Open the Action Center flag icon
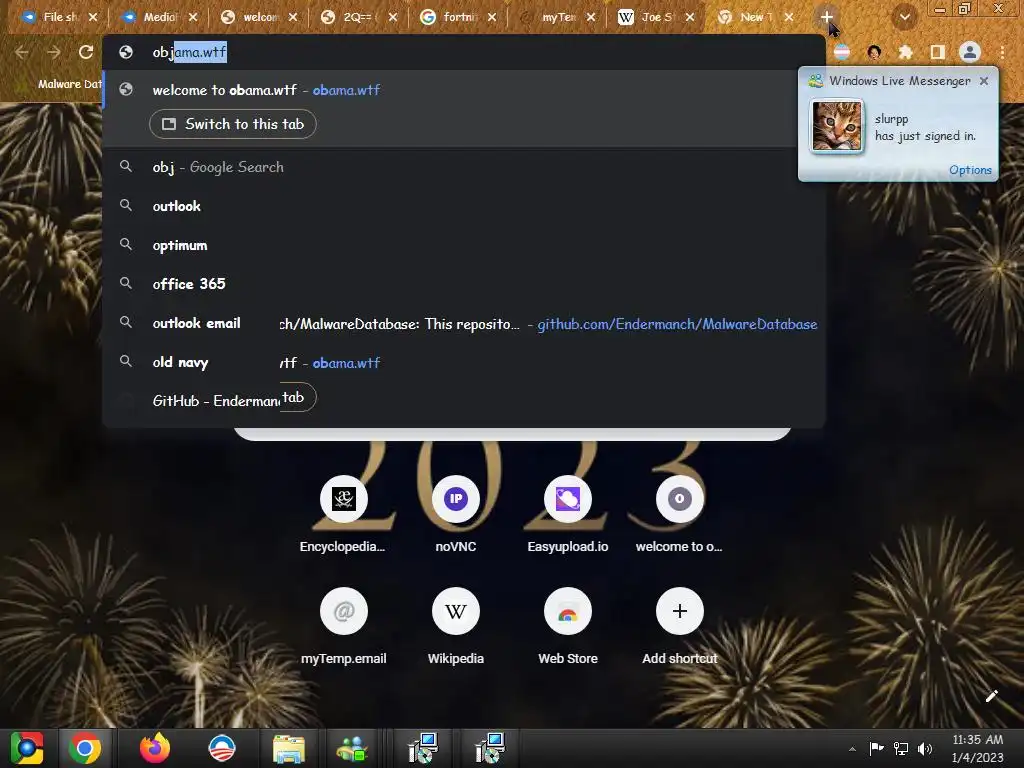 (876, 749)
